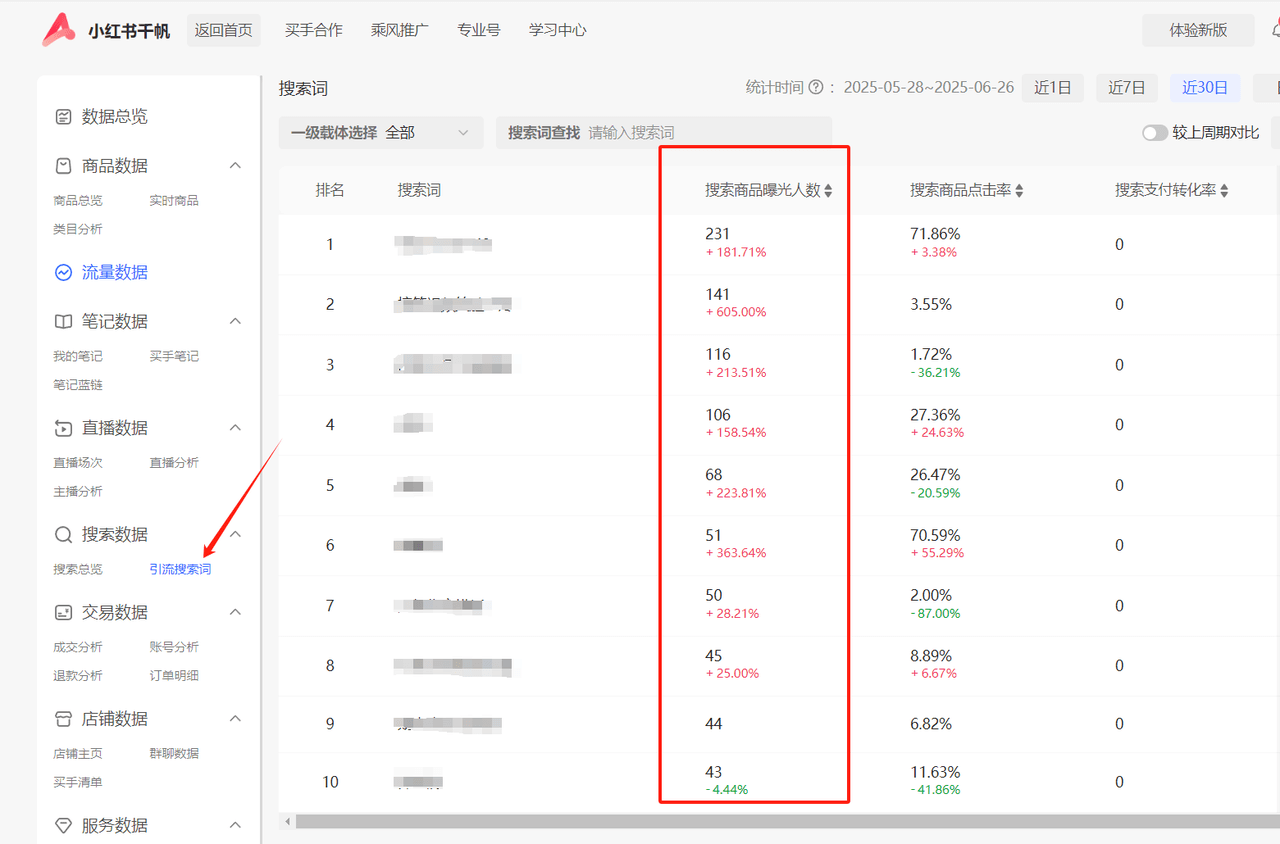Collapse the 店铺数据 sidebar section
This screenshot has width=1280, height=844.
click(x=235, y=718)
